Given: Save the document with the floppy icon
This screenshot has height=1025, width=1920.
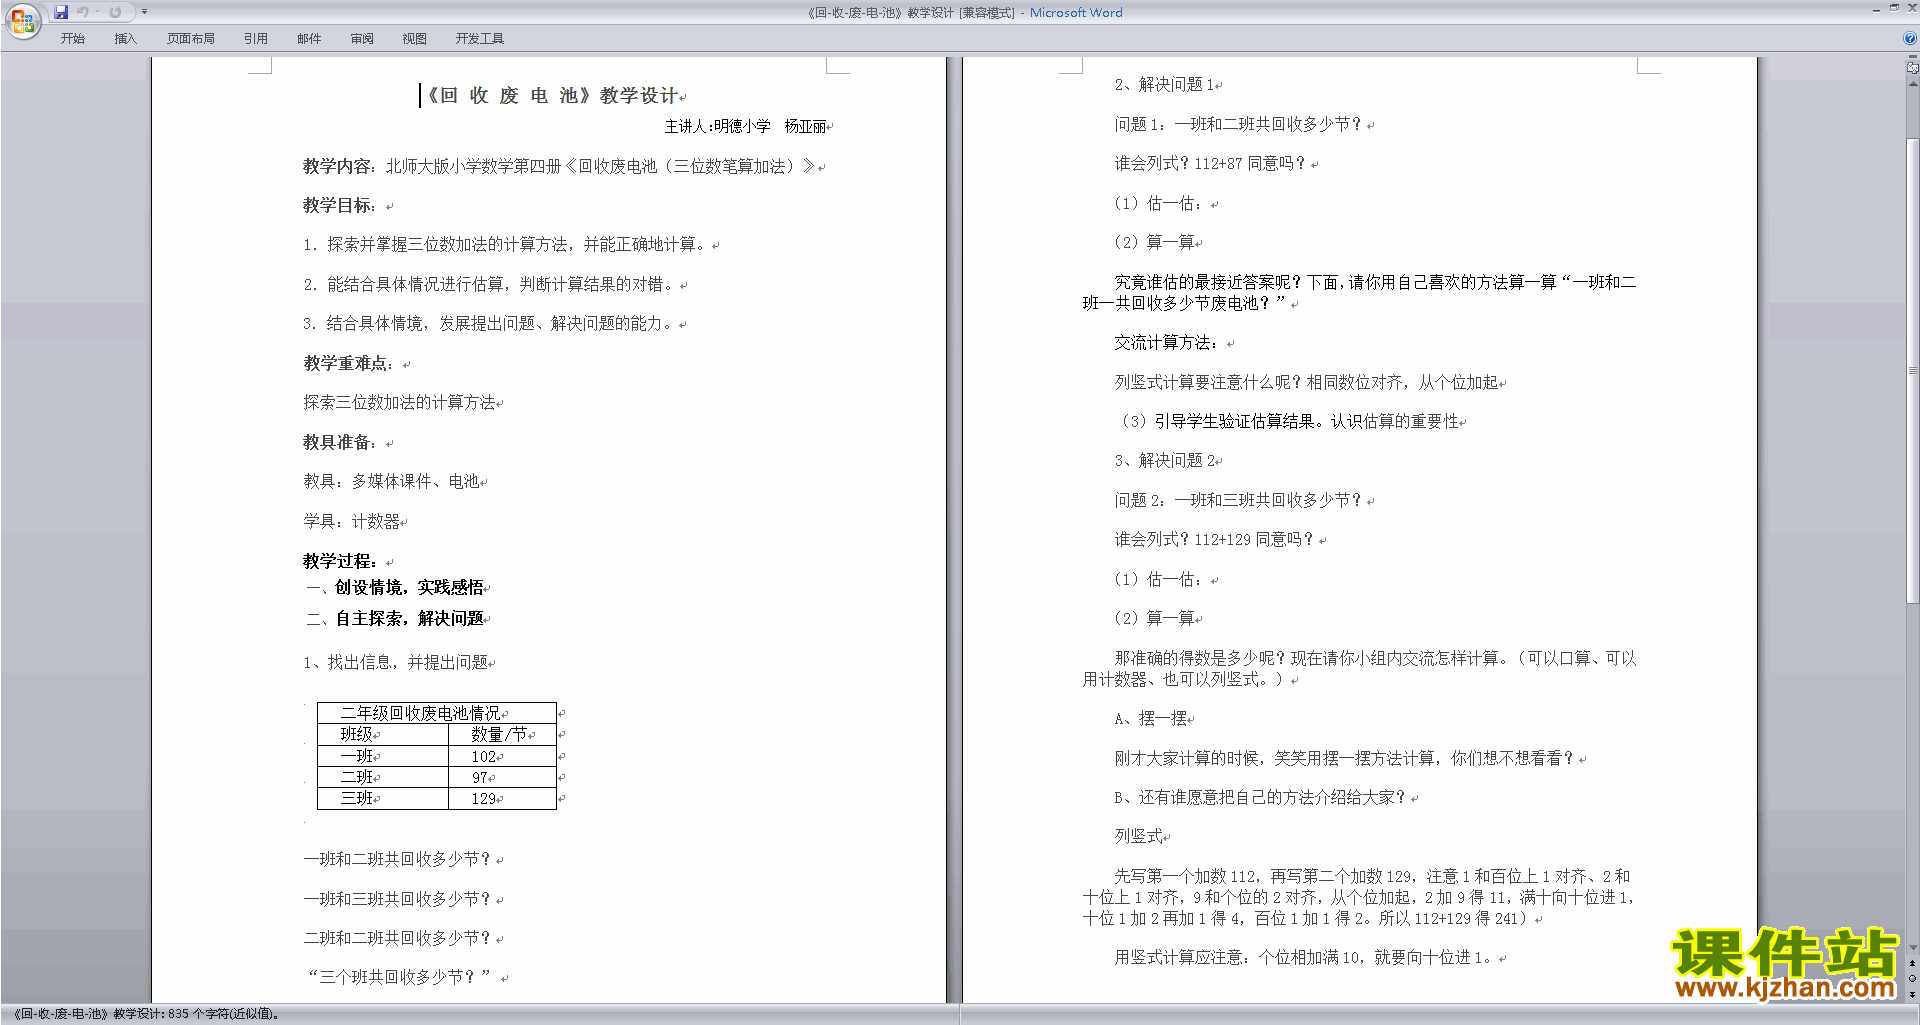Looking at the screenshot, I should 61,12.
